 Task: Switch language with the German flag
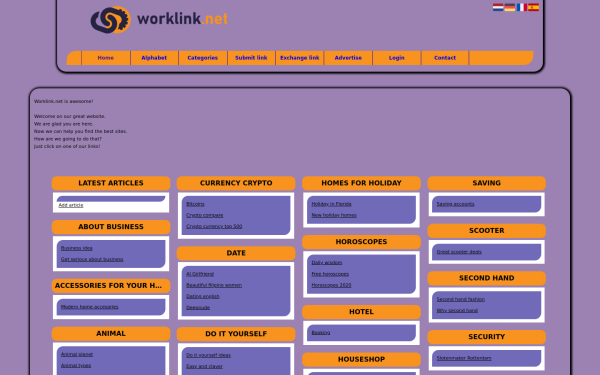pyautogui.click(x=510, y=7)
